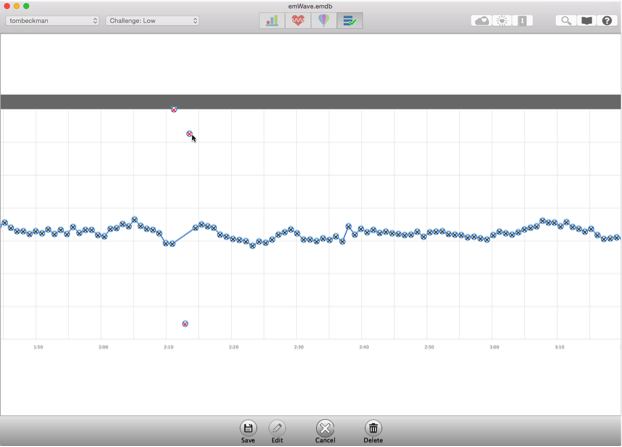622x447 pixels.
Task: Click the dark gray band above the chart
Action: click(400, 101)
